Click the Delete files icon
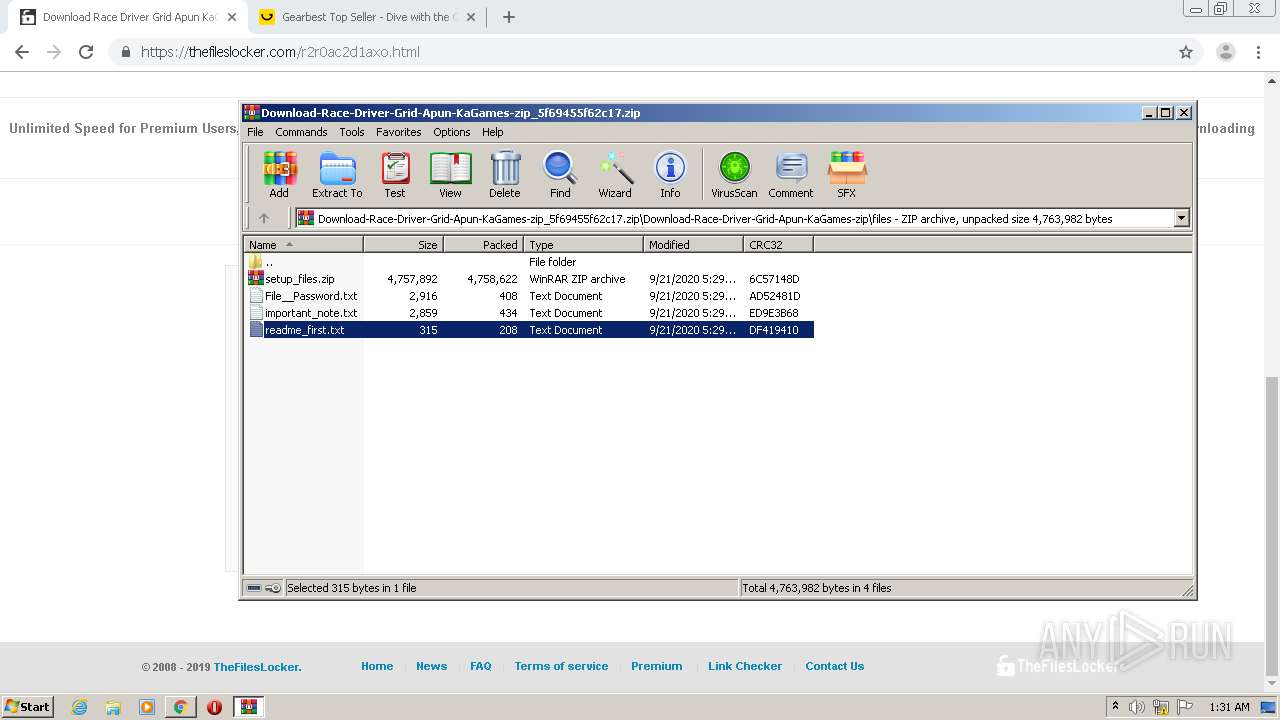The image size is (1280, 720). [x=505, y=175]
